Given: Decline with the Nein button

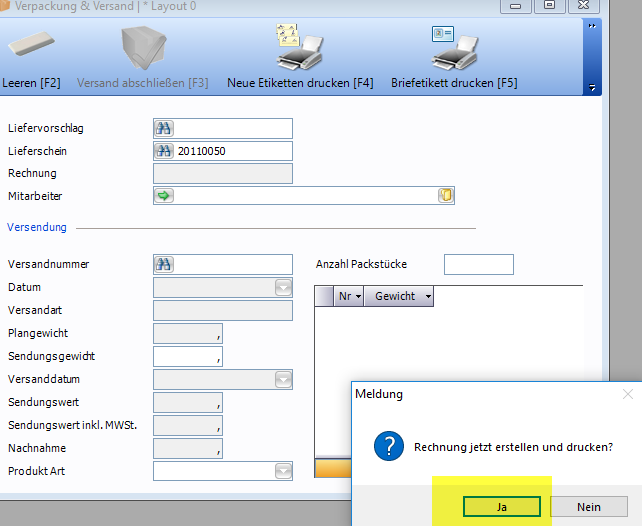Looking at the screenshot, I should coord(589,507).
